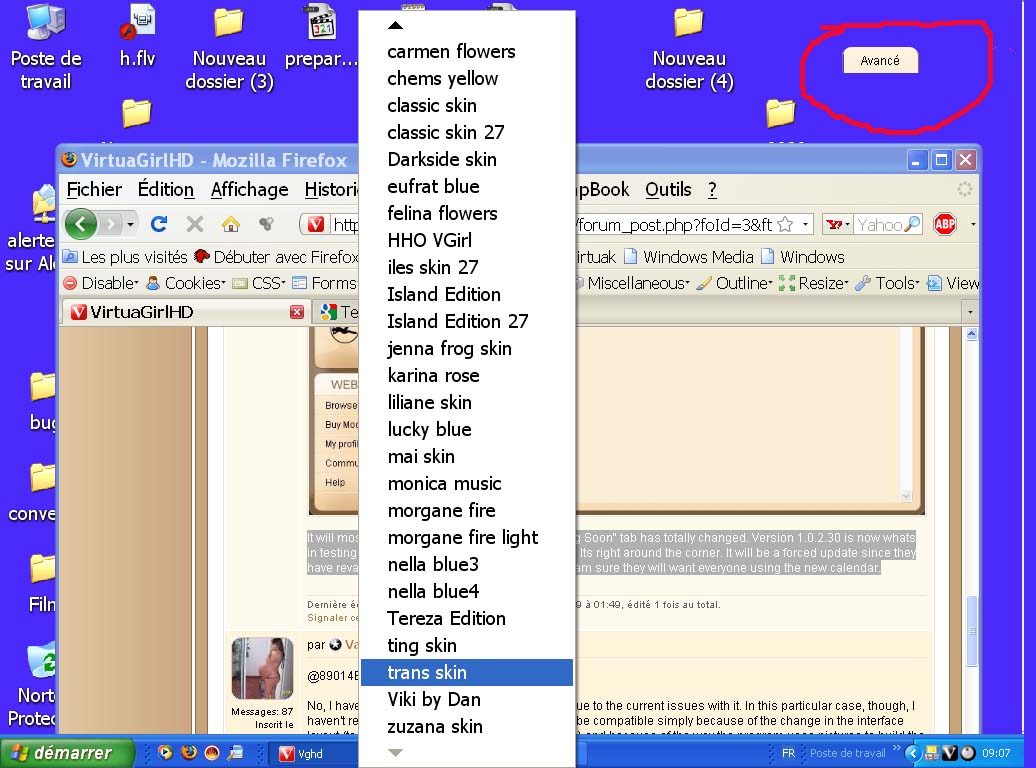This screenshot has height=768, width=1036.
Task: Open the Windows Media bookmark
Action: pos(689,257)
